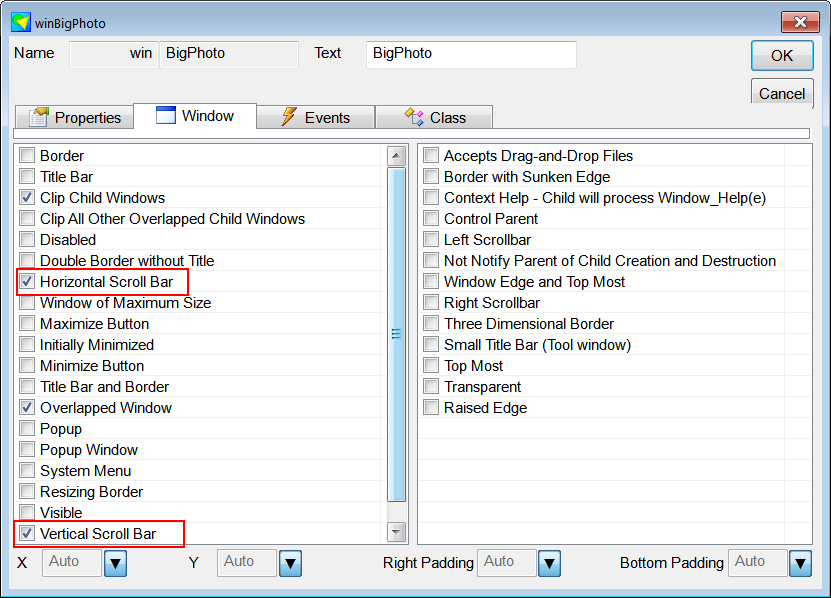831x598 pixels.
Task: Click the winBigPhoto title bar app icon
Action: click(x=21, y=22)
